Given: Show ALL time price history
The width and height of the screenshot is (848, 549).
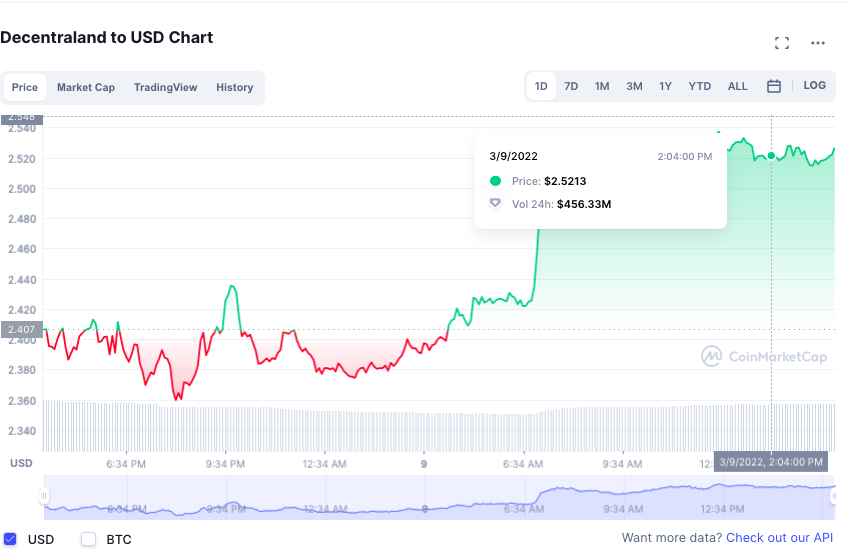Looking at the screenshot, I should click(738, 86).
